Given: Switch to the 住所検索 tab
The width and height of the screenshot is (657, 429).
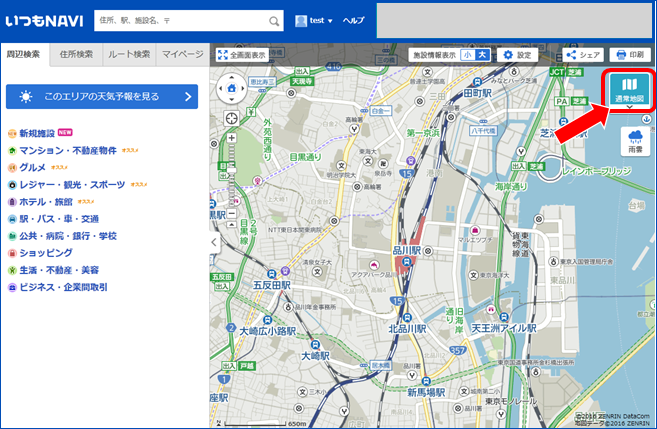Looking at the screenshot, I should pyautogui.click(x=76, y=54).
